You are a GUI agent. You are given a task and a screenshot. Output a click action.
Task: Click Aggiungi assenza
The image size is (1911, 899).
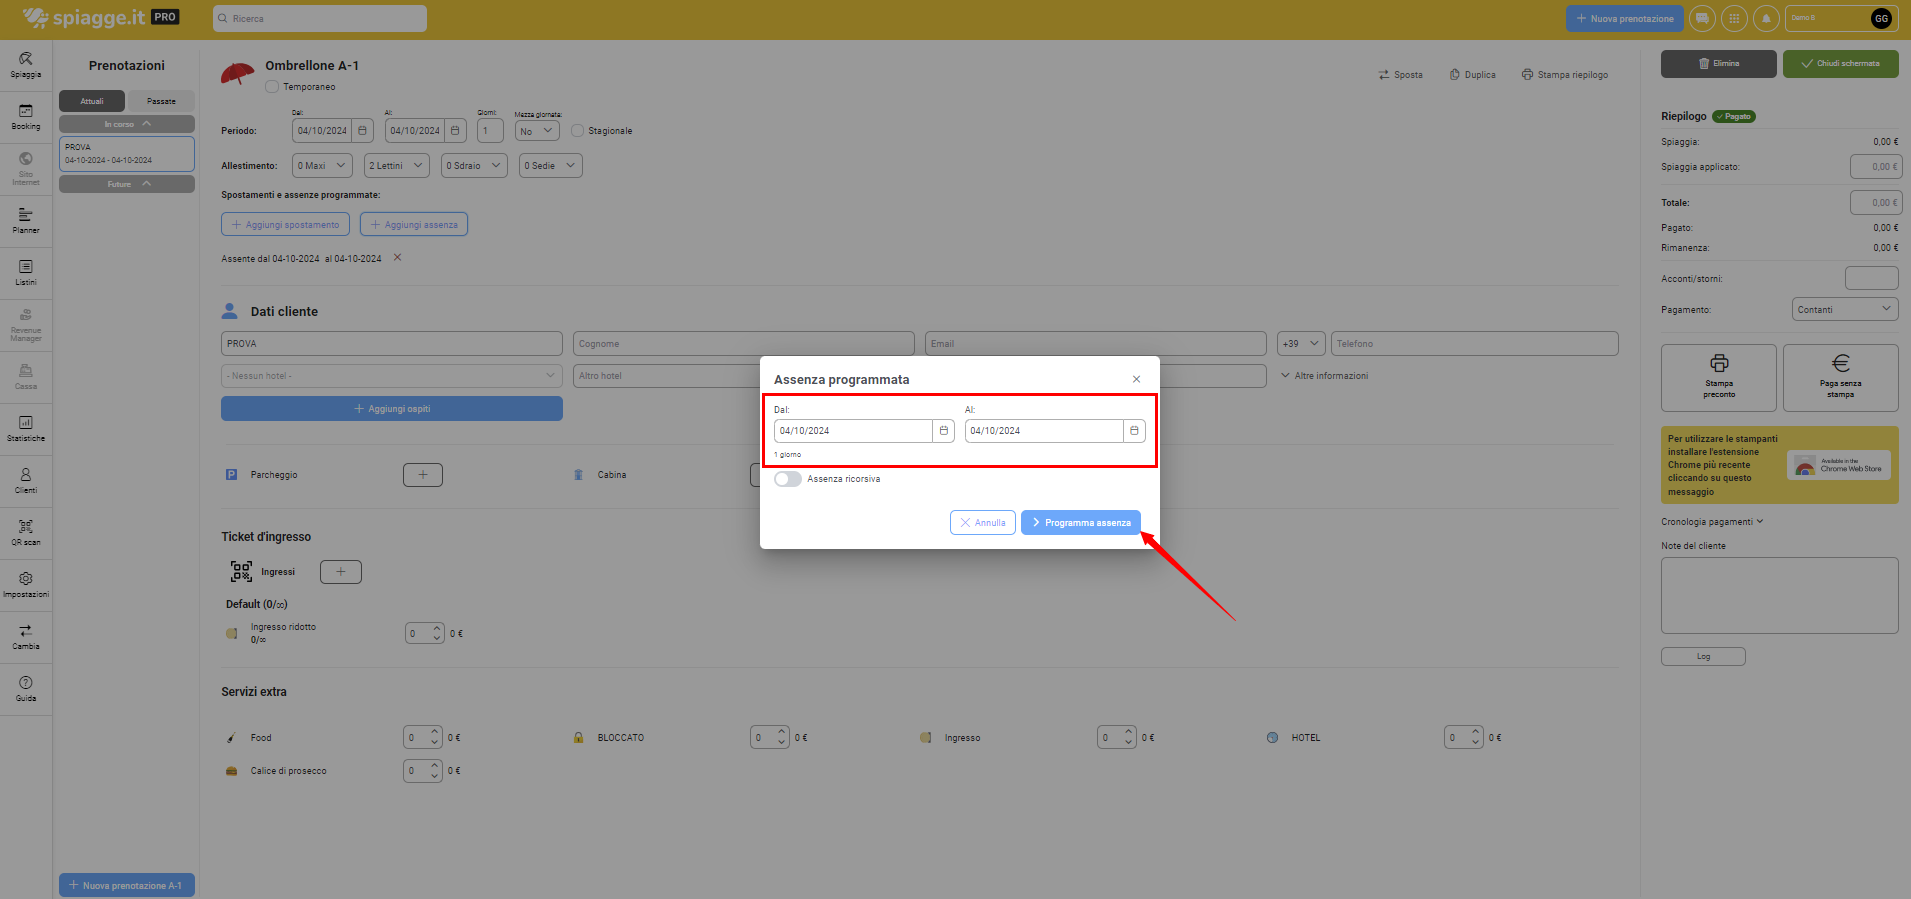click(x=414, y=224)
